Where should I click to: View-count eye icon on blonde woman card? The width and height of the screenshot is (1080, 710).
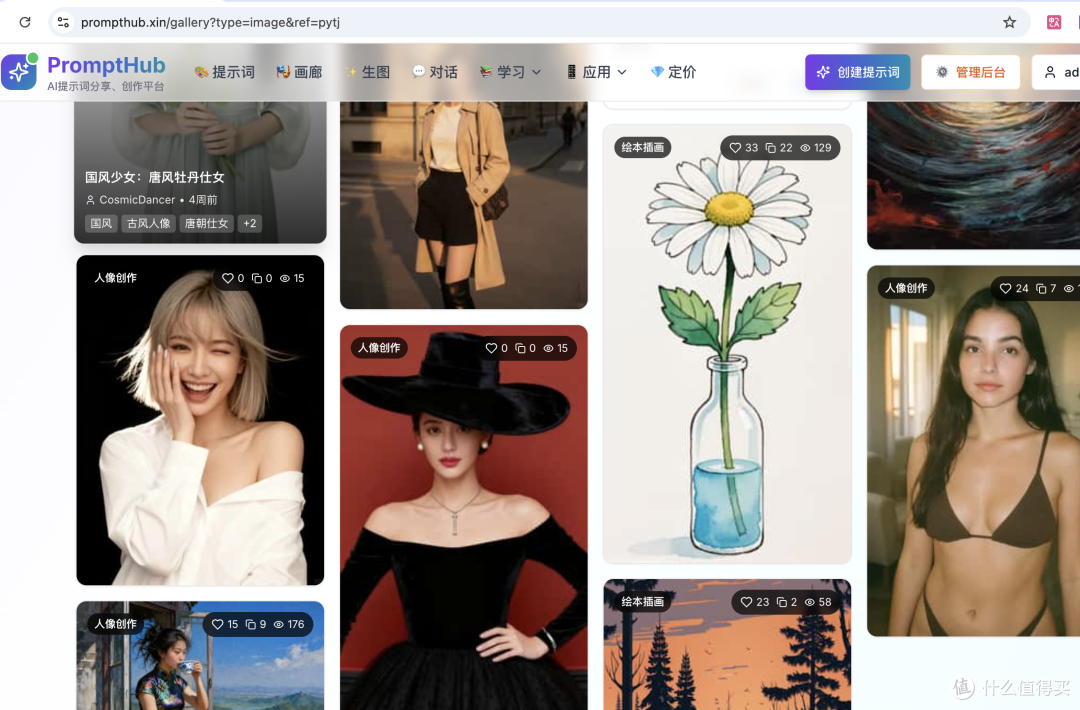(284, 278)
